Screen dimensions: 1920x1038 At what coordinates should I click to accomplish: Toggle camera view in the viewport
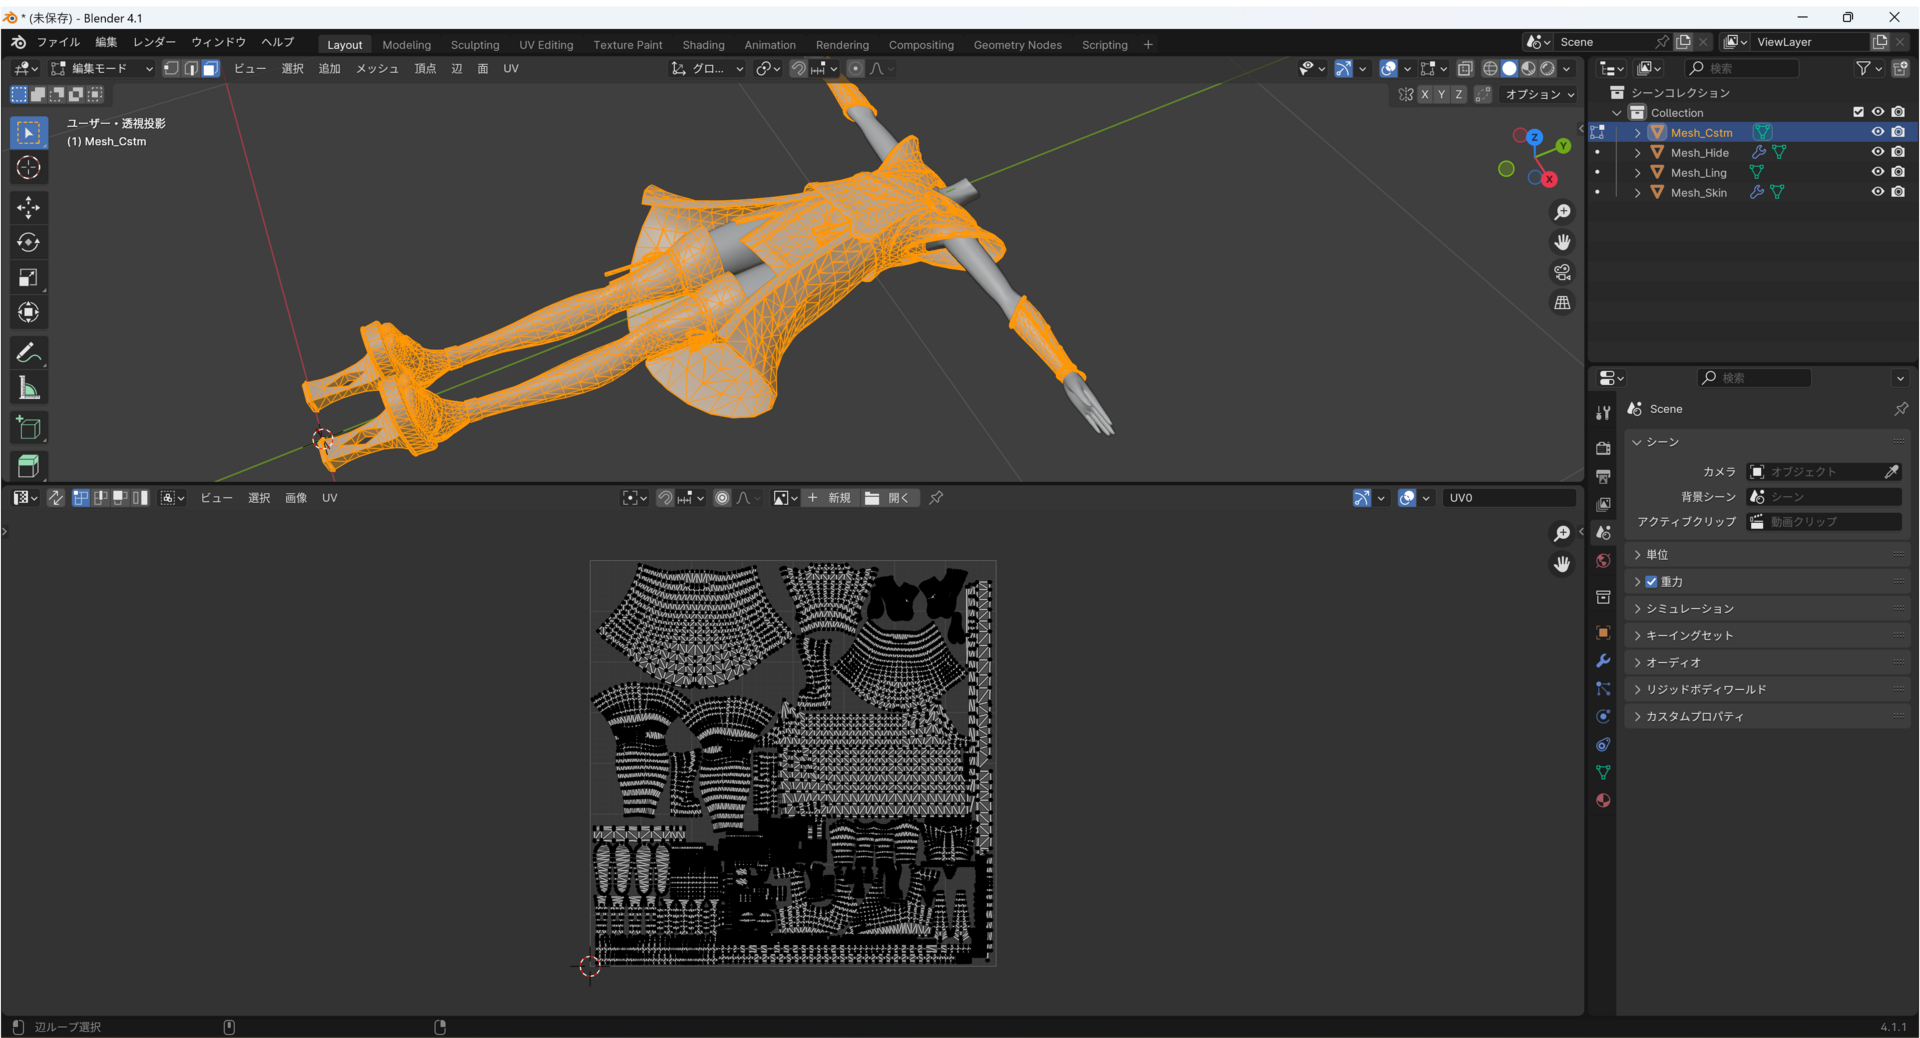1562,272
